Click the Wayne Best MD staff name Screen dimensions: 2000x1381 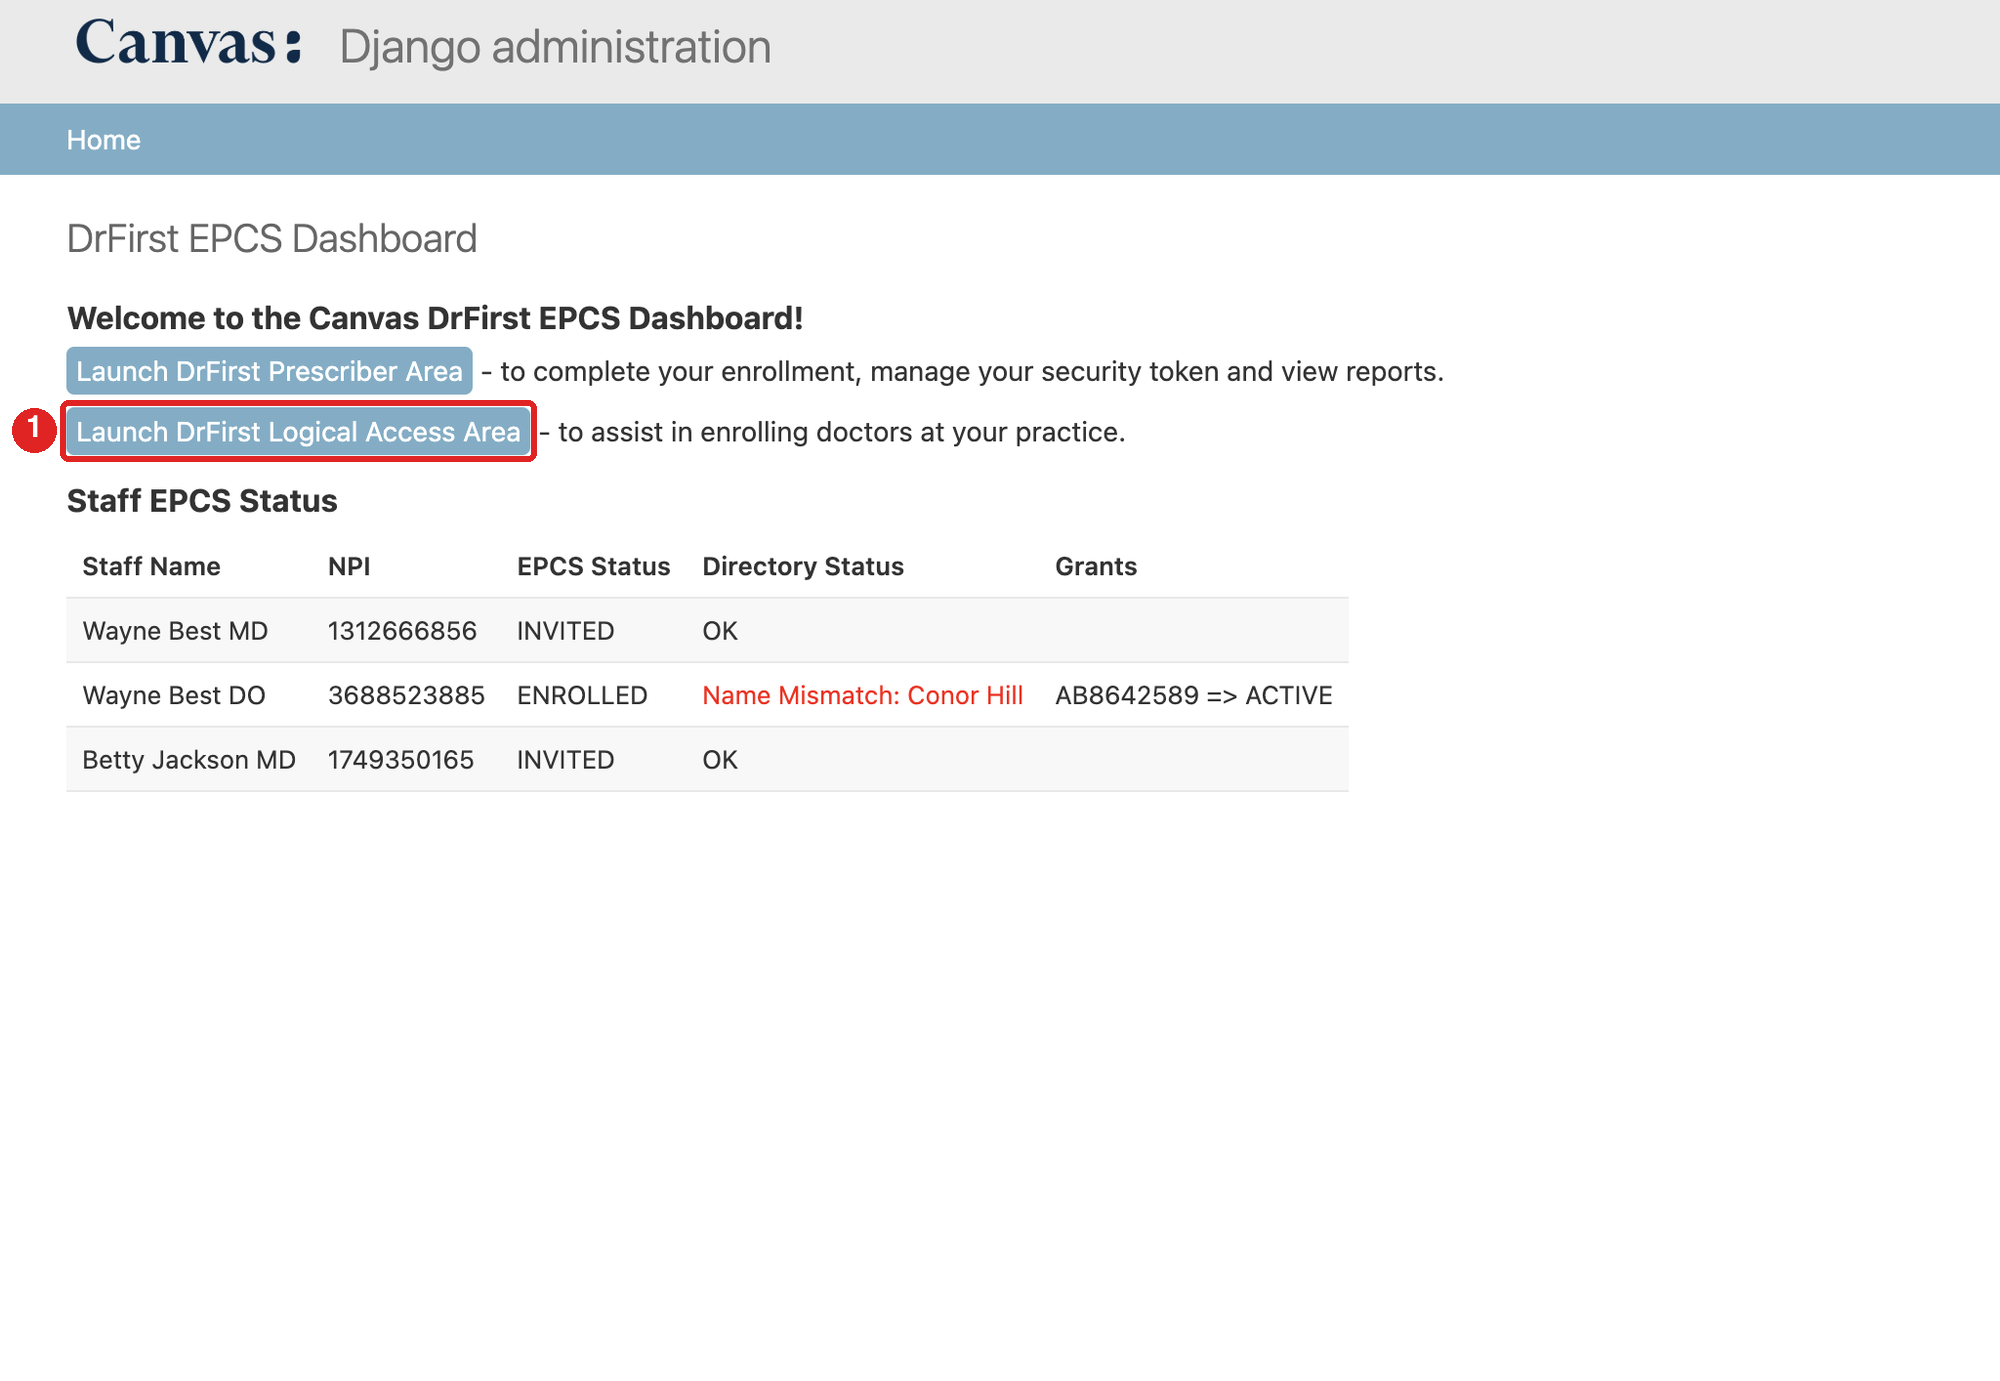(175, 631)
